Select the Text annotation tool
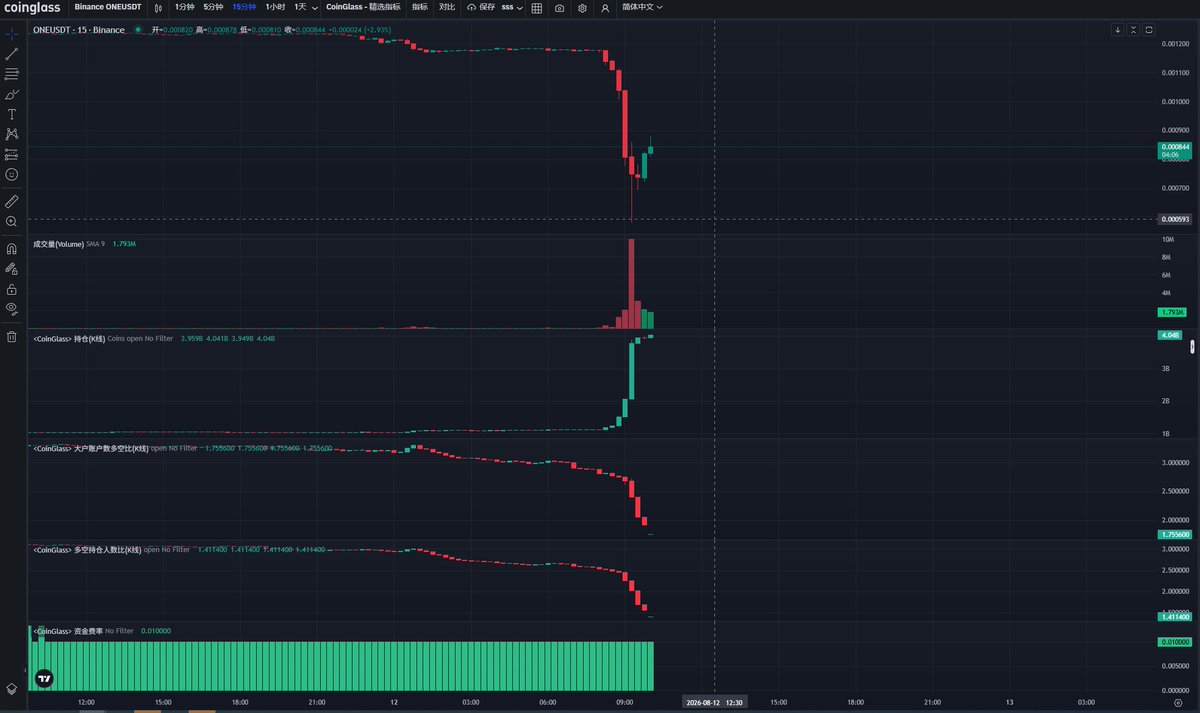Screen dimensions: 1200x713 12,114
